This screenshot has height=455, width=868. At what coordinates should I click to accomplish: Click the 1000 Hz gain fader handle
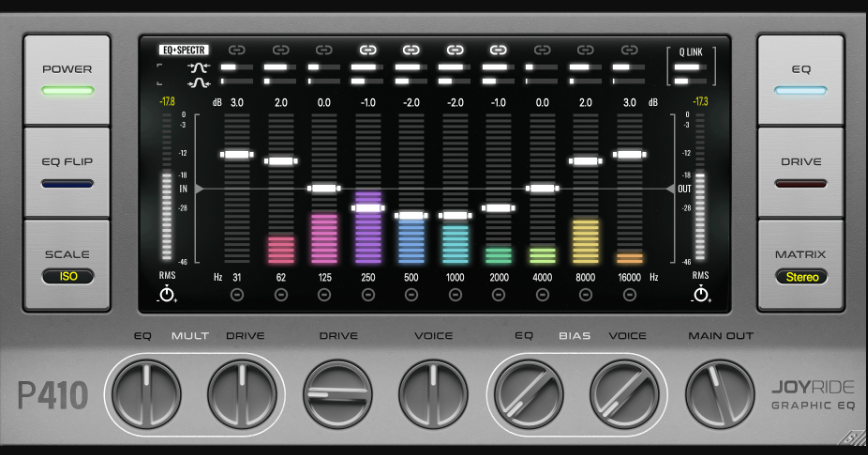click(455, 215)
